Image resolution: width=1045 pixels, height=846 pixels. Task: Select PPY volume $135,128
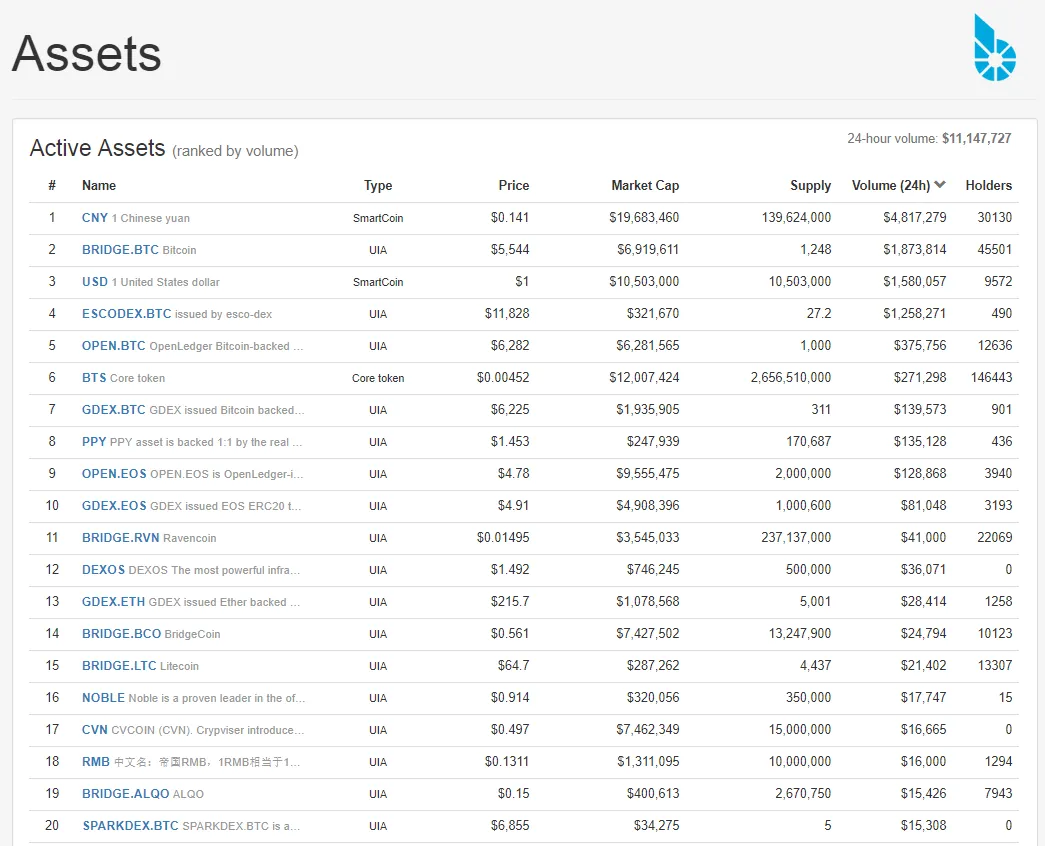920,441
